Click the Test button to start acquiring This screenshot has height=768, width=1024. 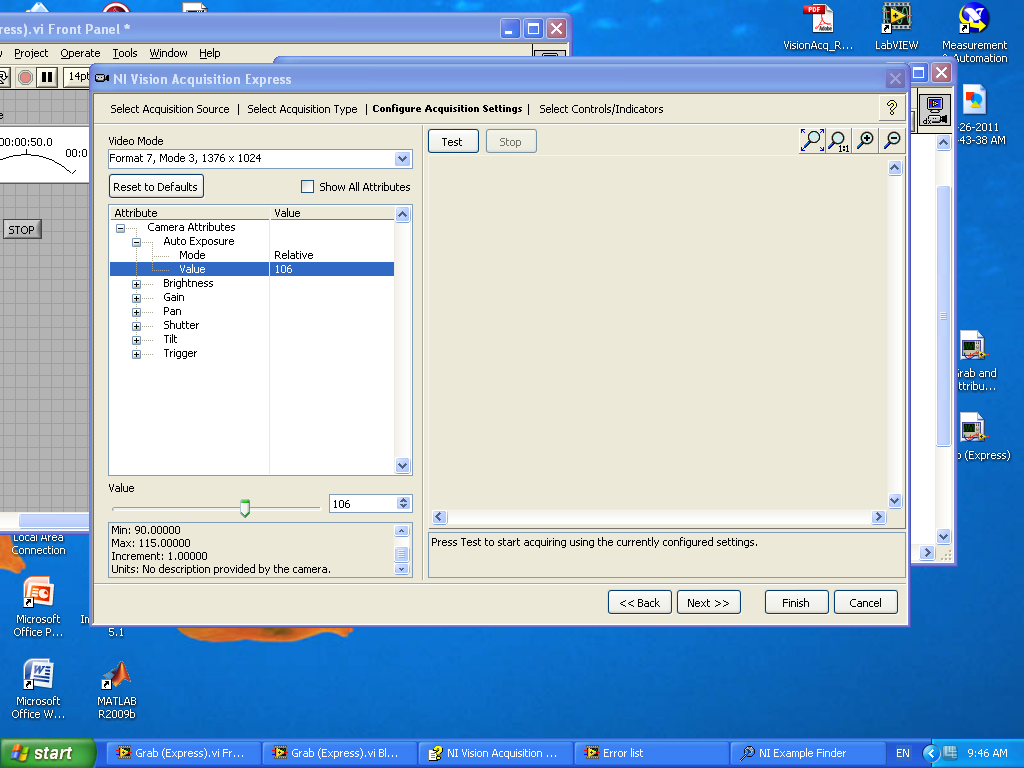point(452,141)
